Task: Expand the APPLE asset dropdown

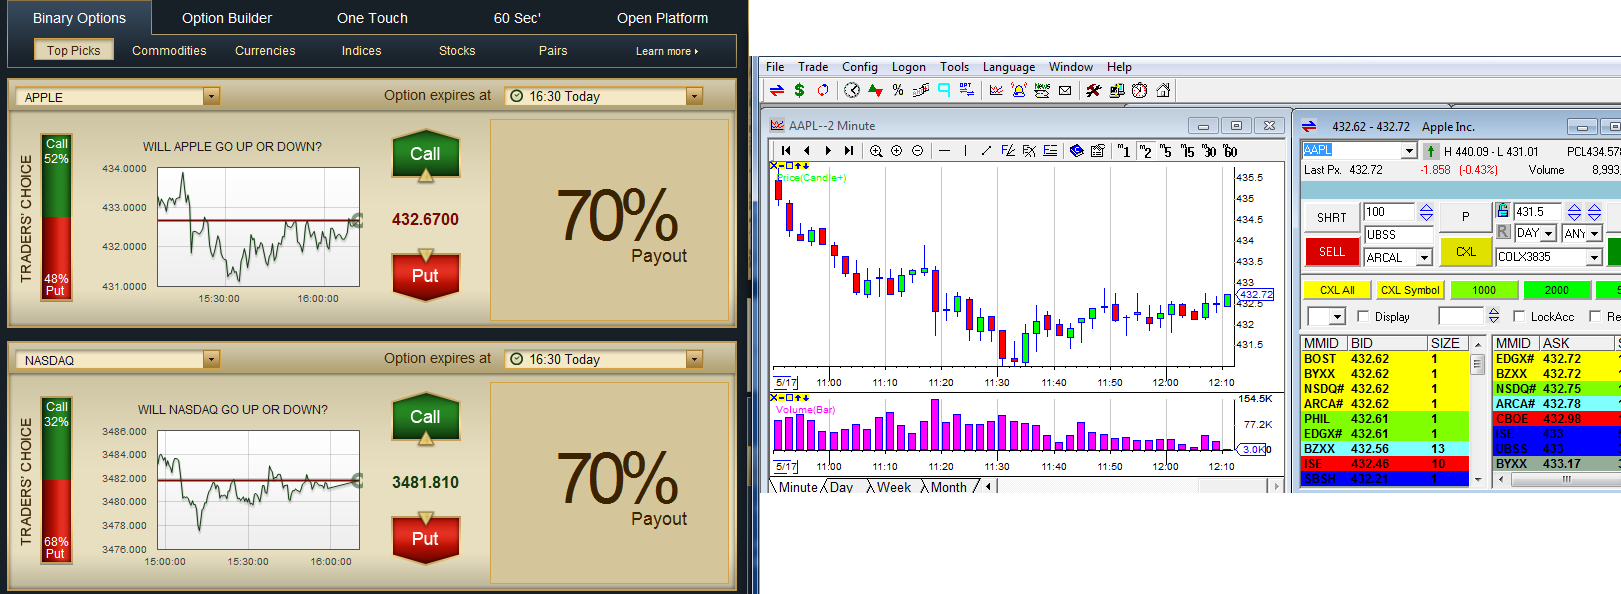Action: coord(211,97)
